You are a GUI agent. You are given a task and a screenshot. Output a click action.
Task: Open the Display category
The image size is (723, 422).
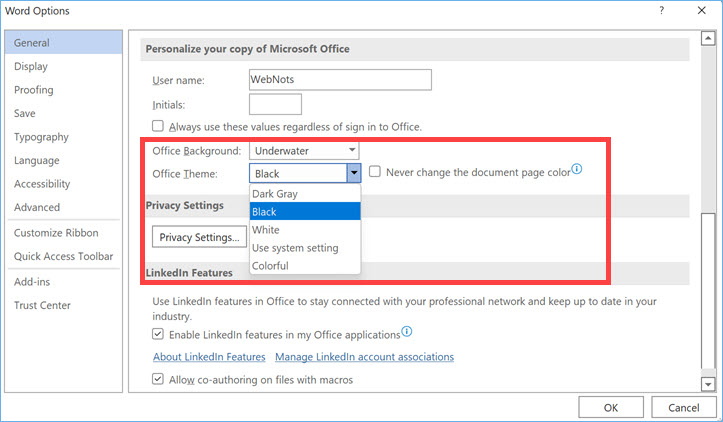[x=31, y=67]
